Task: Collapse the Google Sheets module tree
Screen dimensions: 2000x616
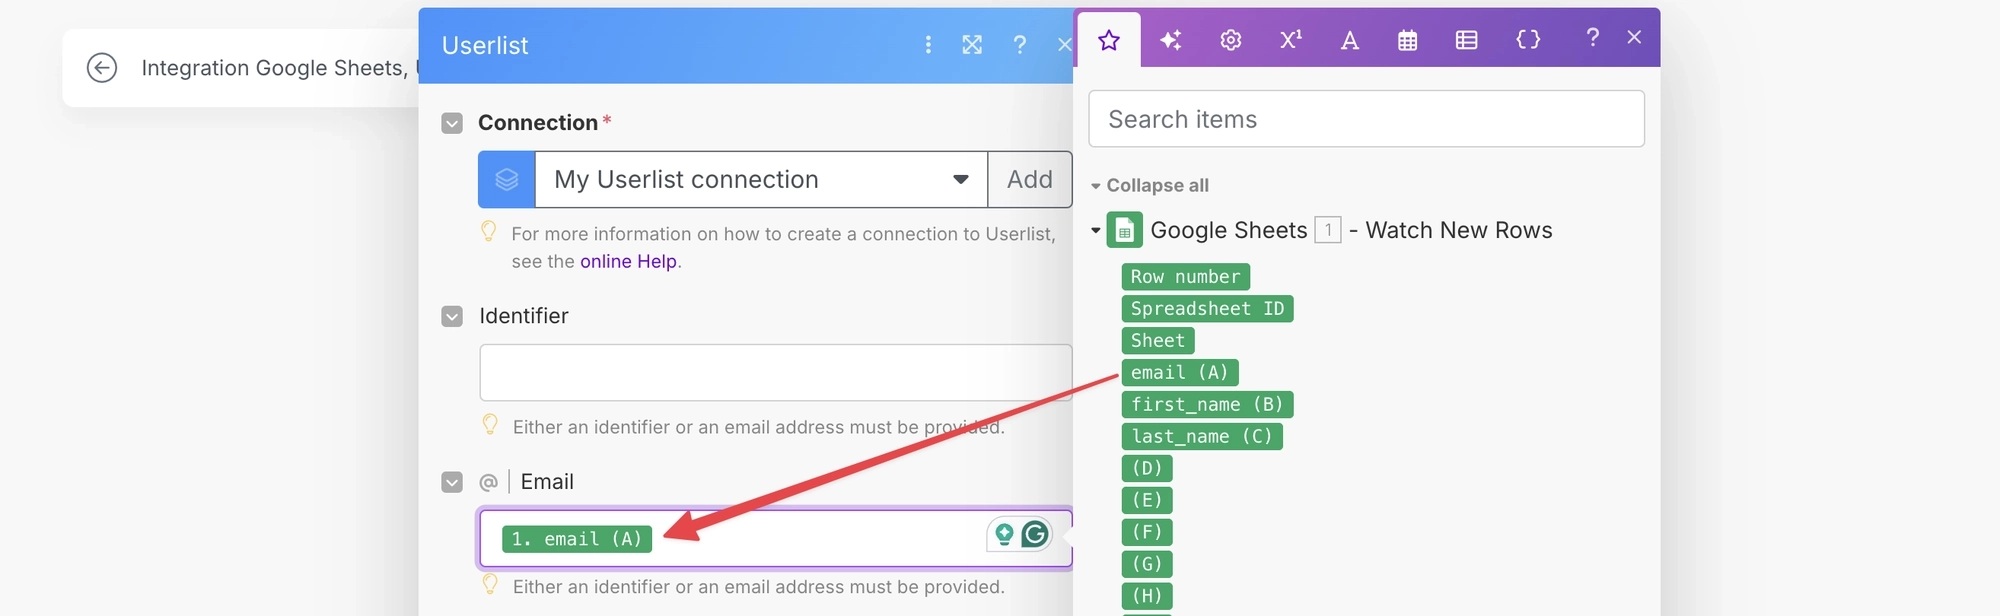Action: (1095, 231)
